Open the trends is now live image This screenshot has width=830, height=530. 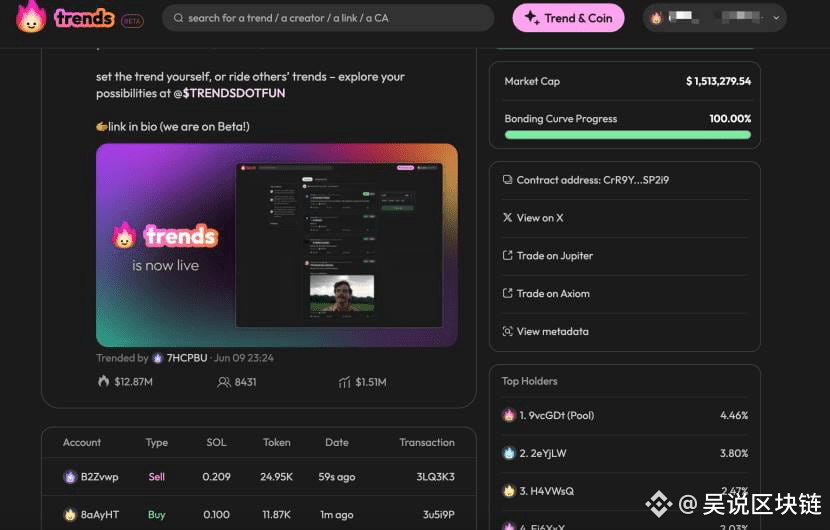[x=277, y=245]
